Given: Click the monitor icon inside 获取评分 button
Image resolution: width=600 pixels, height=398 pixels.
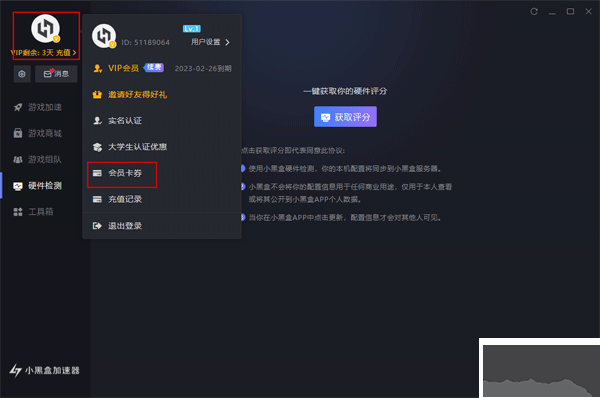Looking at the screenshot, I should 326,117.
